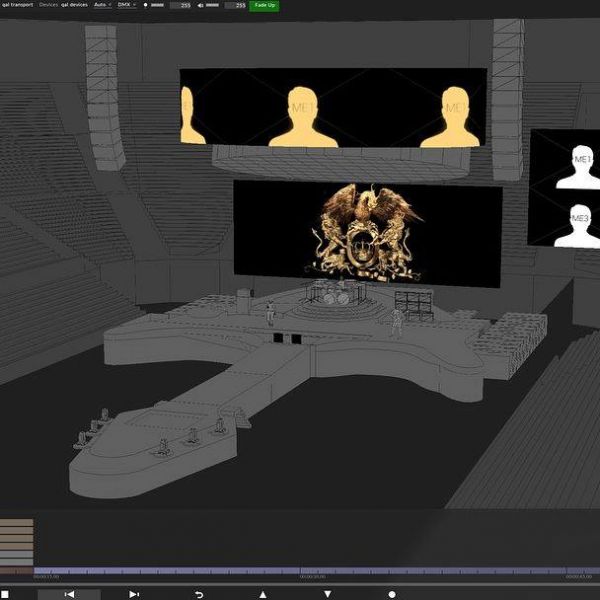Select the side screen with white ME1 silhouette
The height and width of the screenshot is (600, 600).
[x=564, y=189]
